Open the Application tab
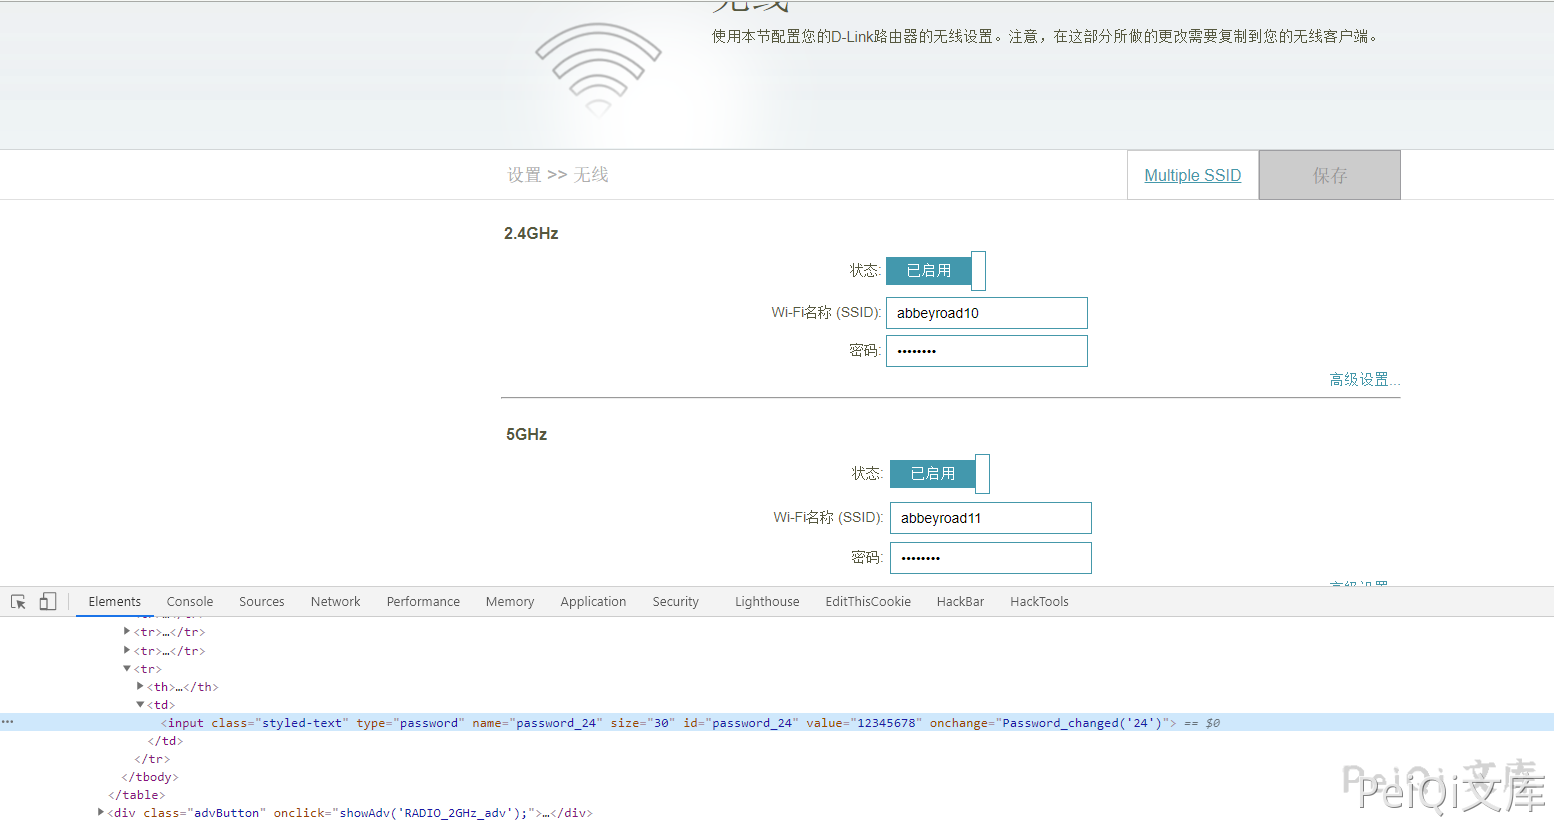This screenshot has width=1554, height=826. coord(593,602)
